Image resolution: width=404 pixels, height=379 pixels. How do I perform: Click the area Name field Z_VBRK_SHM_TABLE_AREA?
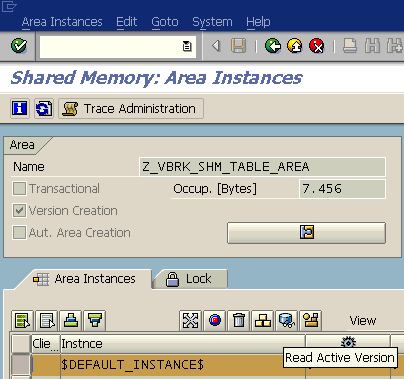[262, 167]
